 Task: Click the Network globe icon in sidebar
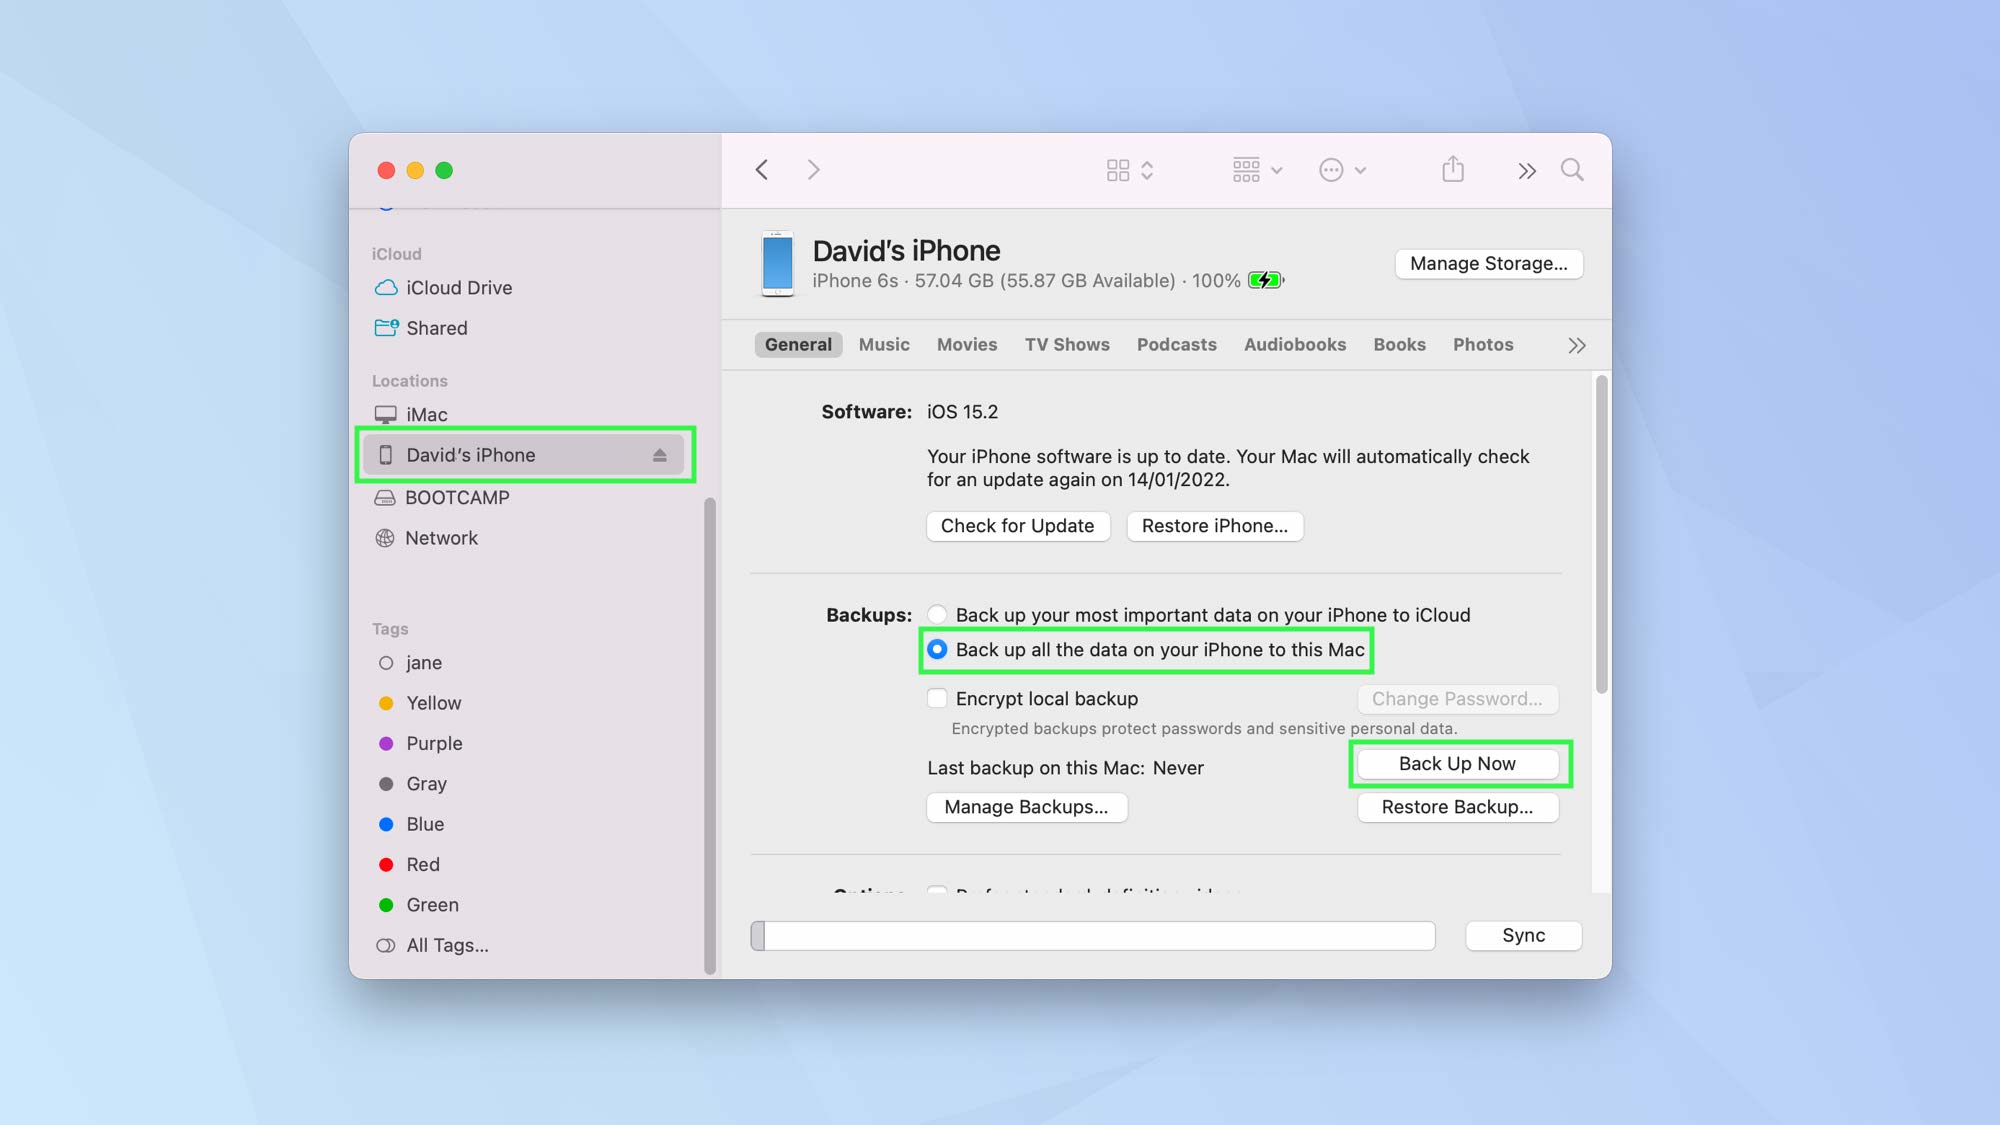click(386, 538)
